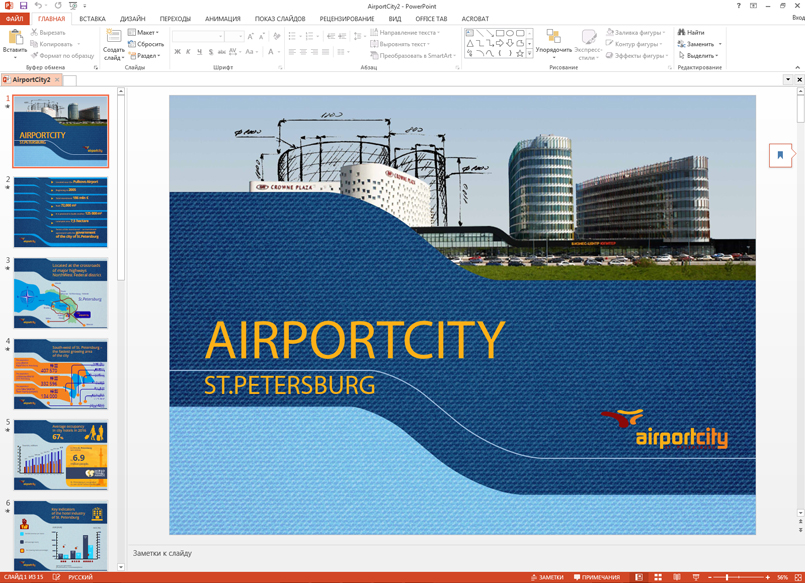Select slide 3 thumbnail in panel
This screenshot has height=583, width=805.
coord(61,293)
